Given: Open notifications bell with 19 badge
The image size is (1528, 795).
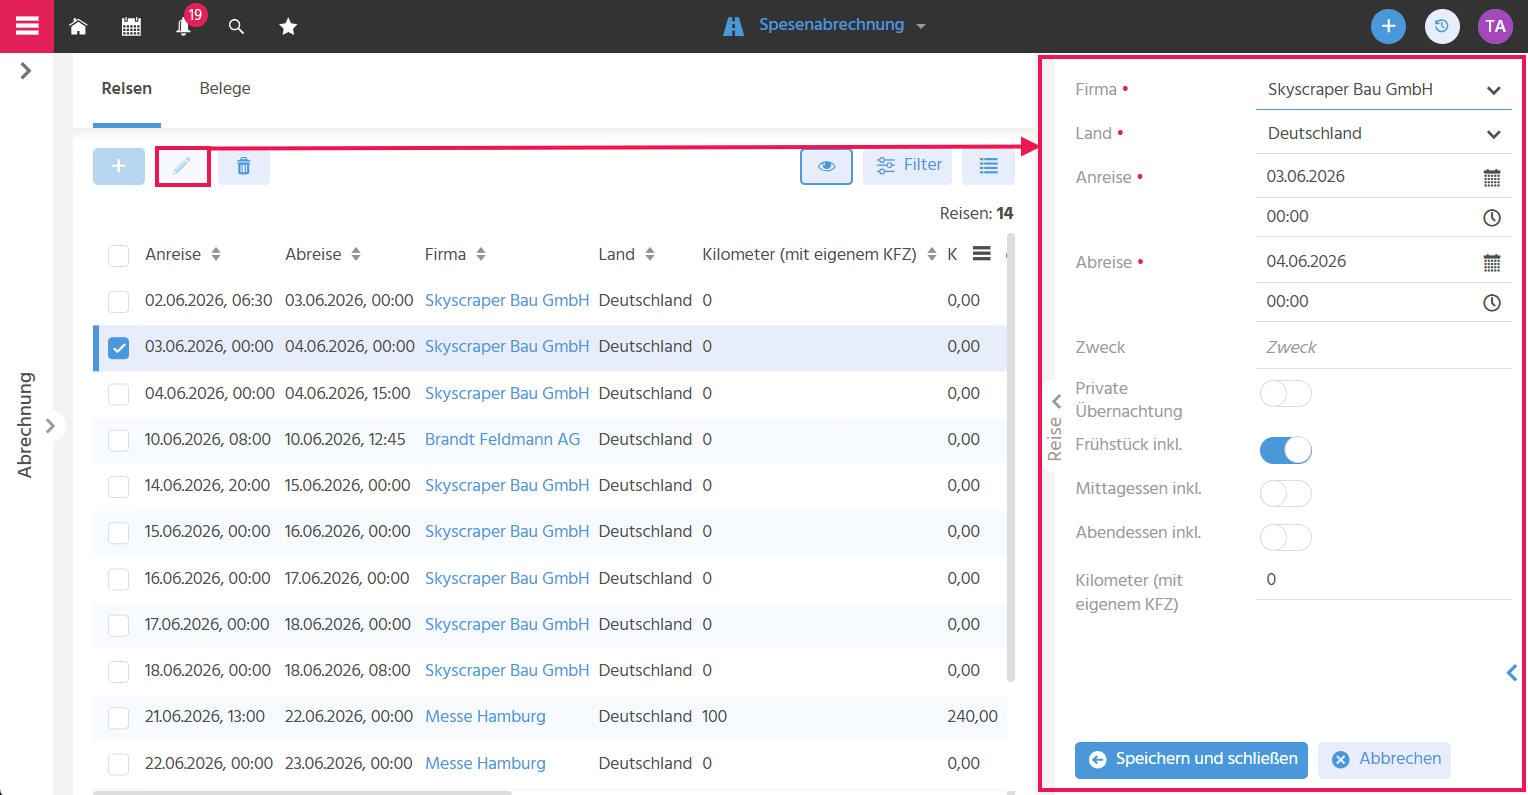Looking at the screenshot, I should click(184, 27).
